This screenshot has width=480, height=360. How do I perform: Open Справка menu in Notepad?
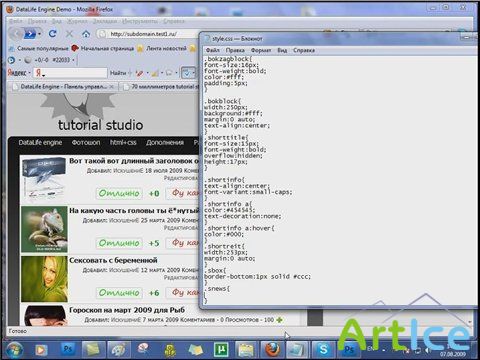coord(304,50)
